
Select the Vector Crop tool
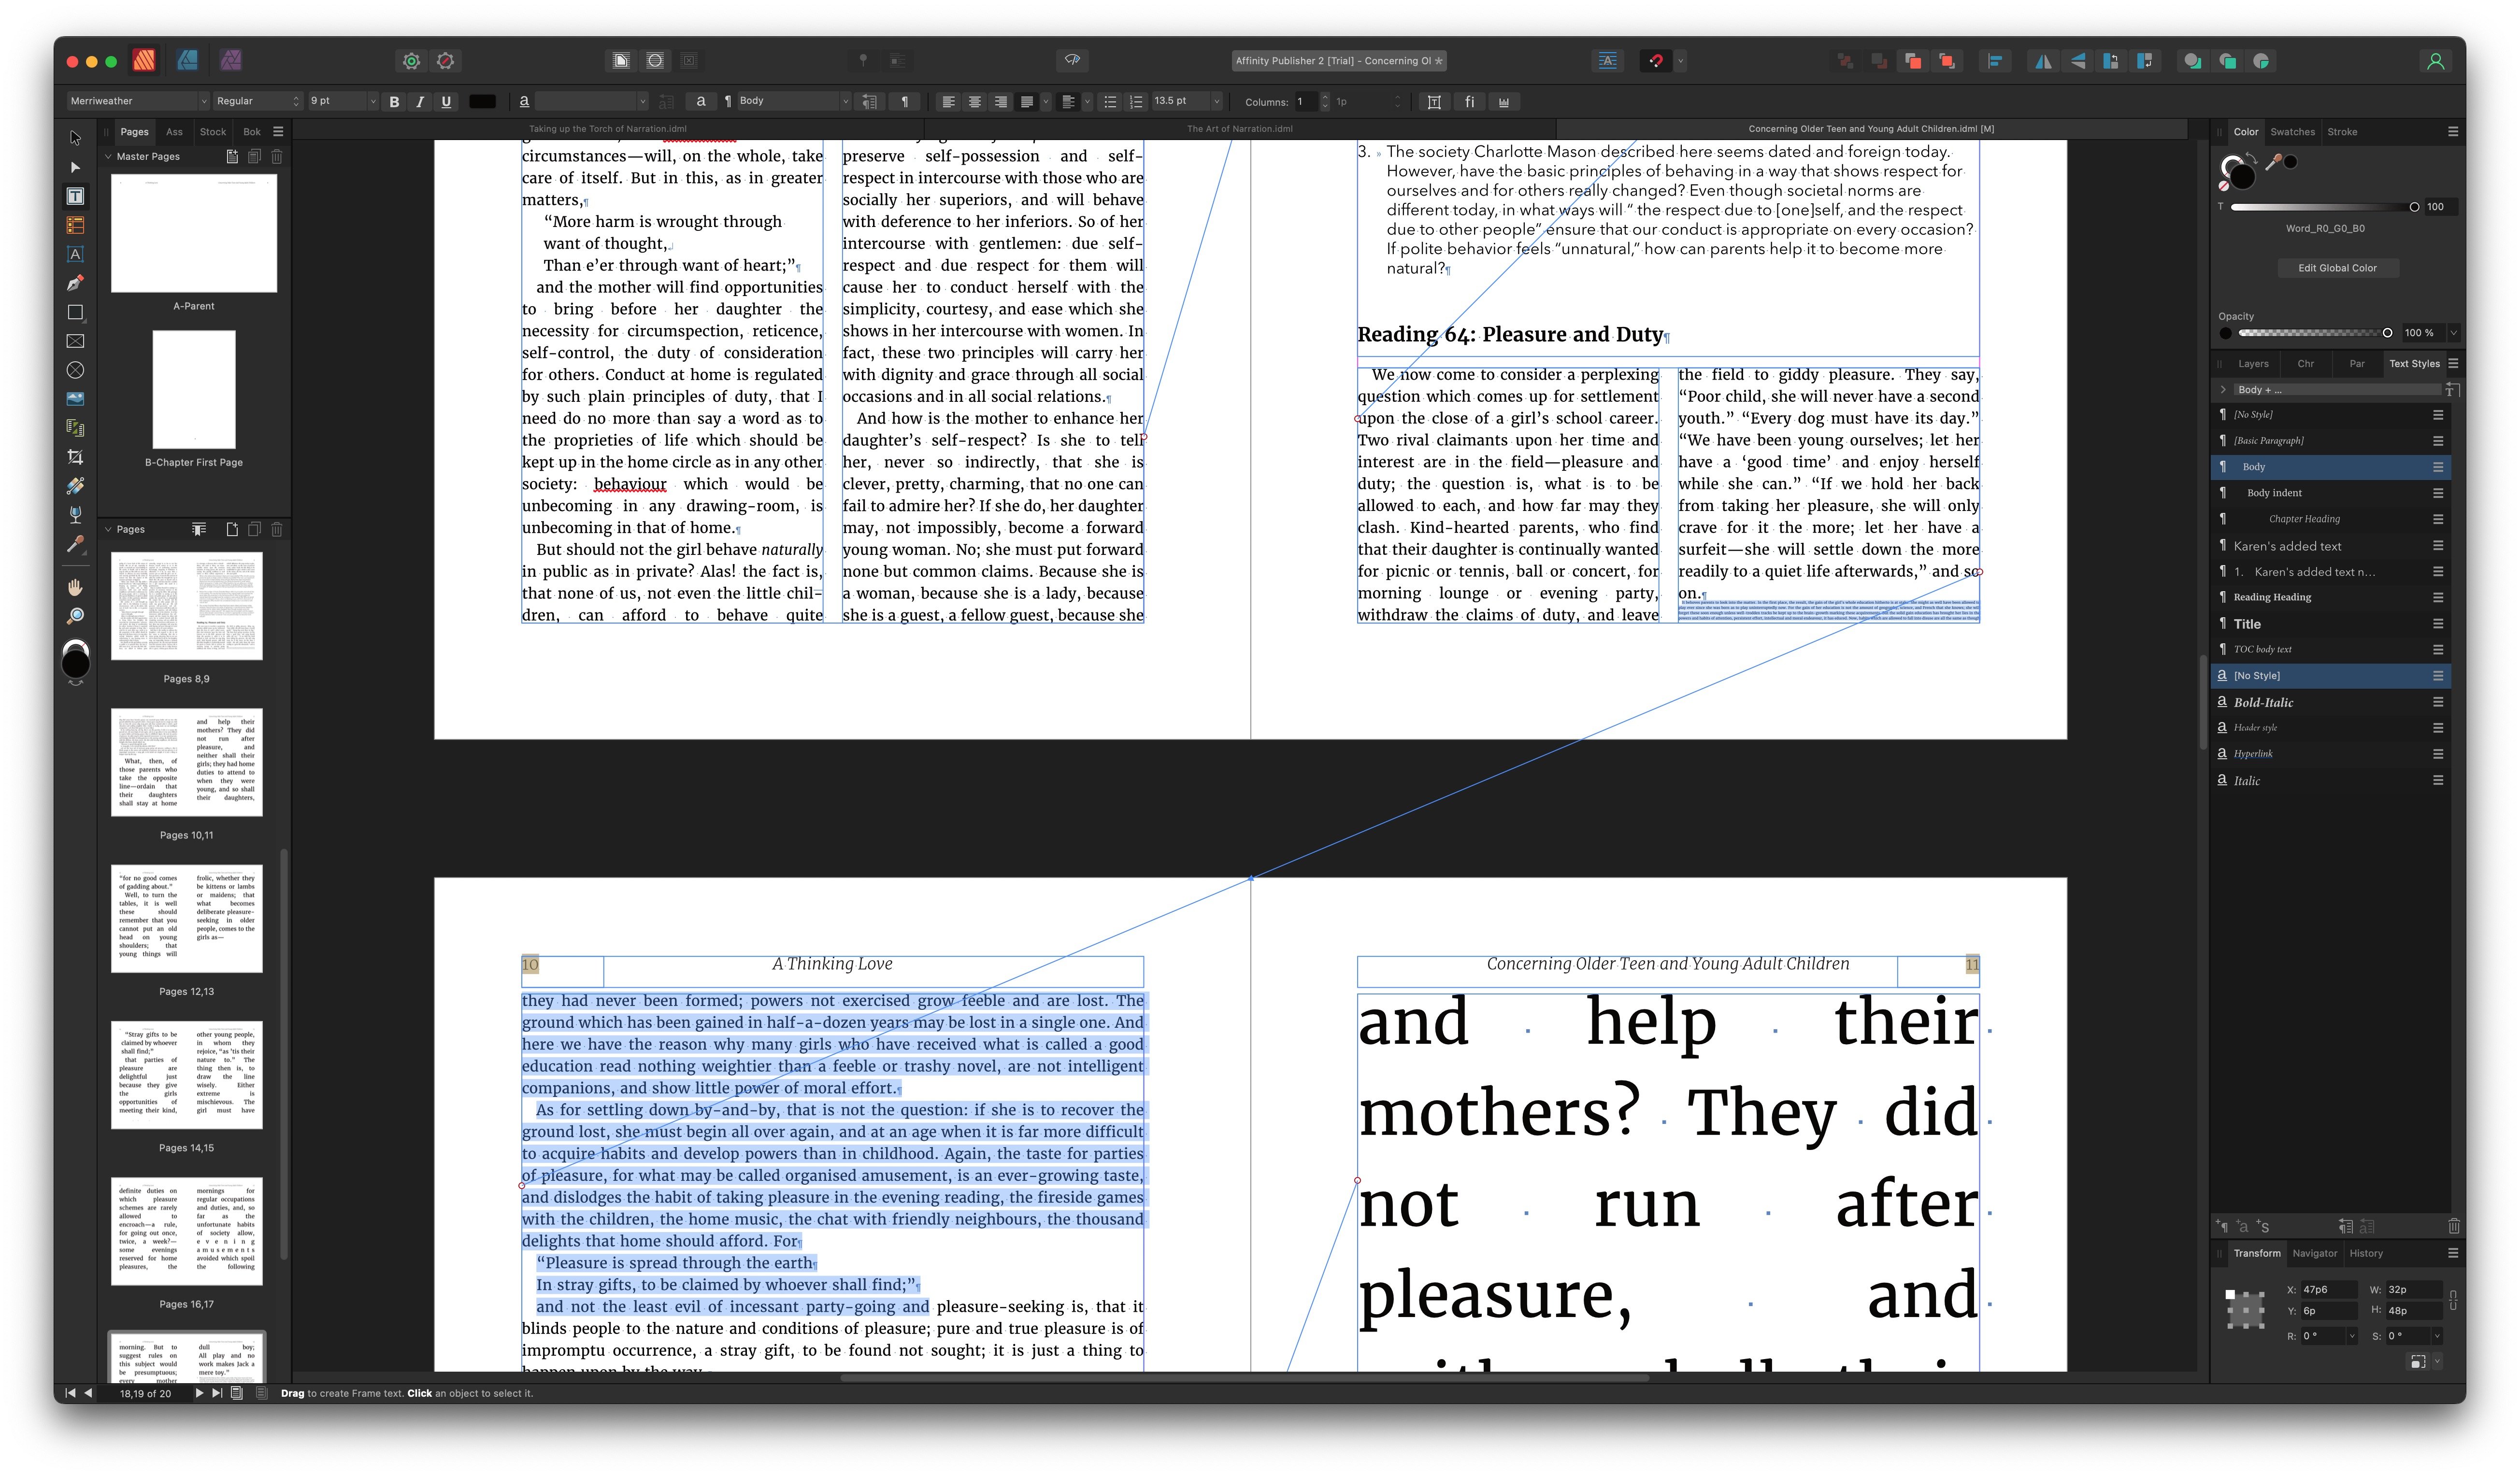tap(75, 457)
